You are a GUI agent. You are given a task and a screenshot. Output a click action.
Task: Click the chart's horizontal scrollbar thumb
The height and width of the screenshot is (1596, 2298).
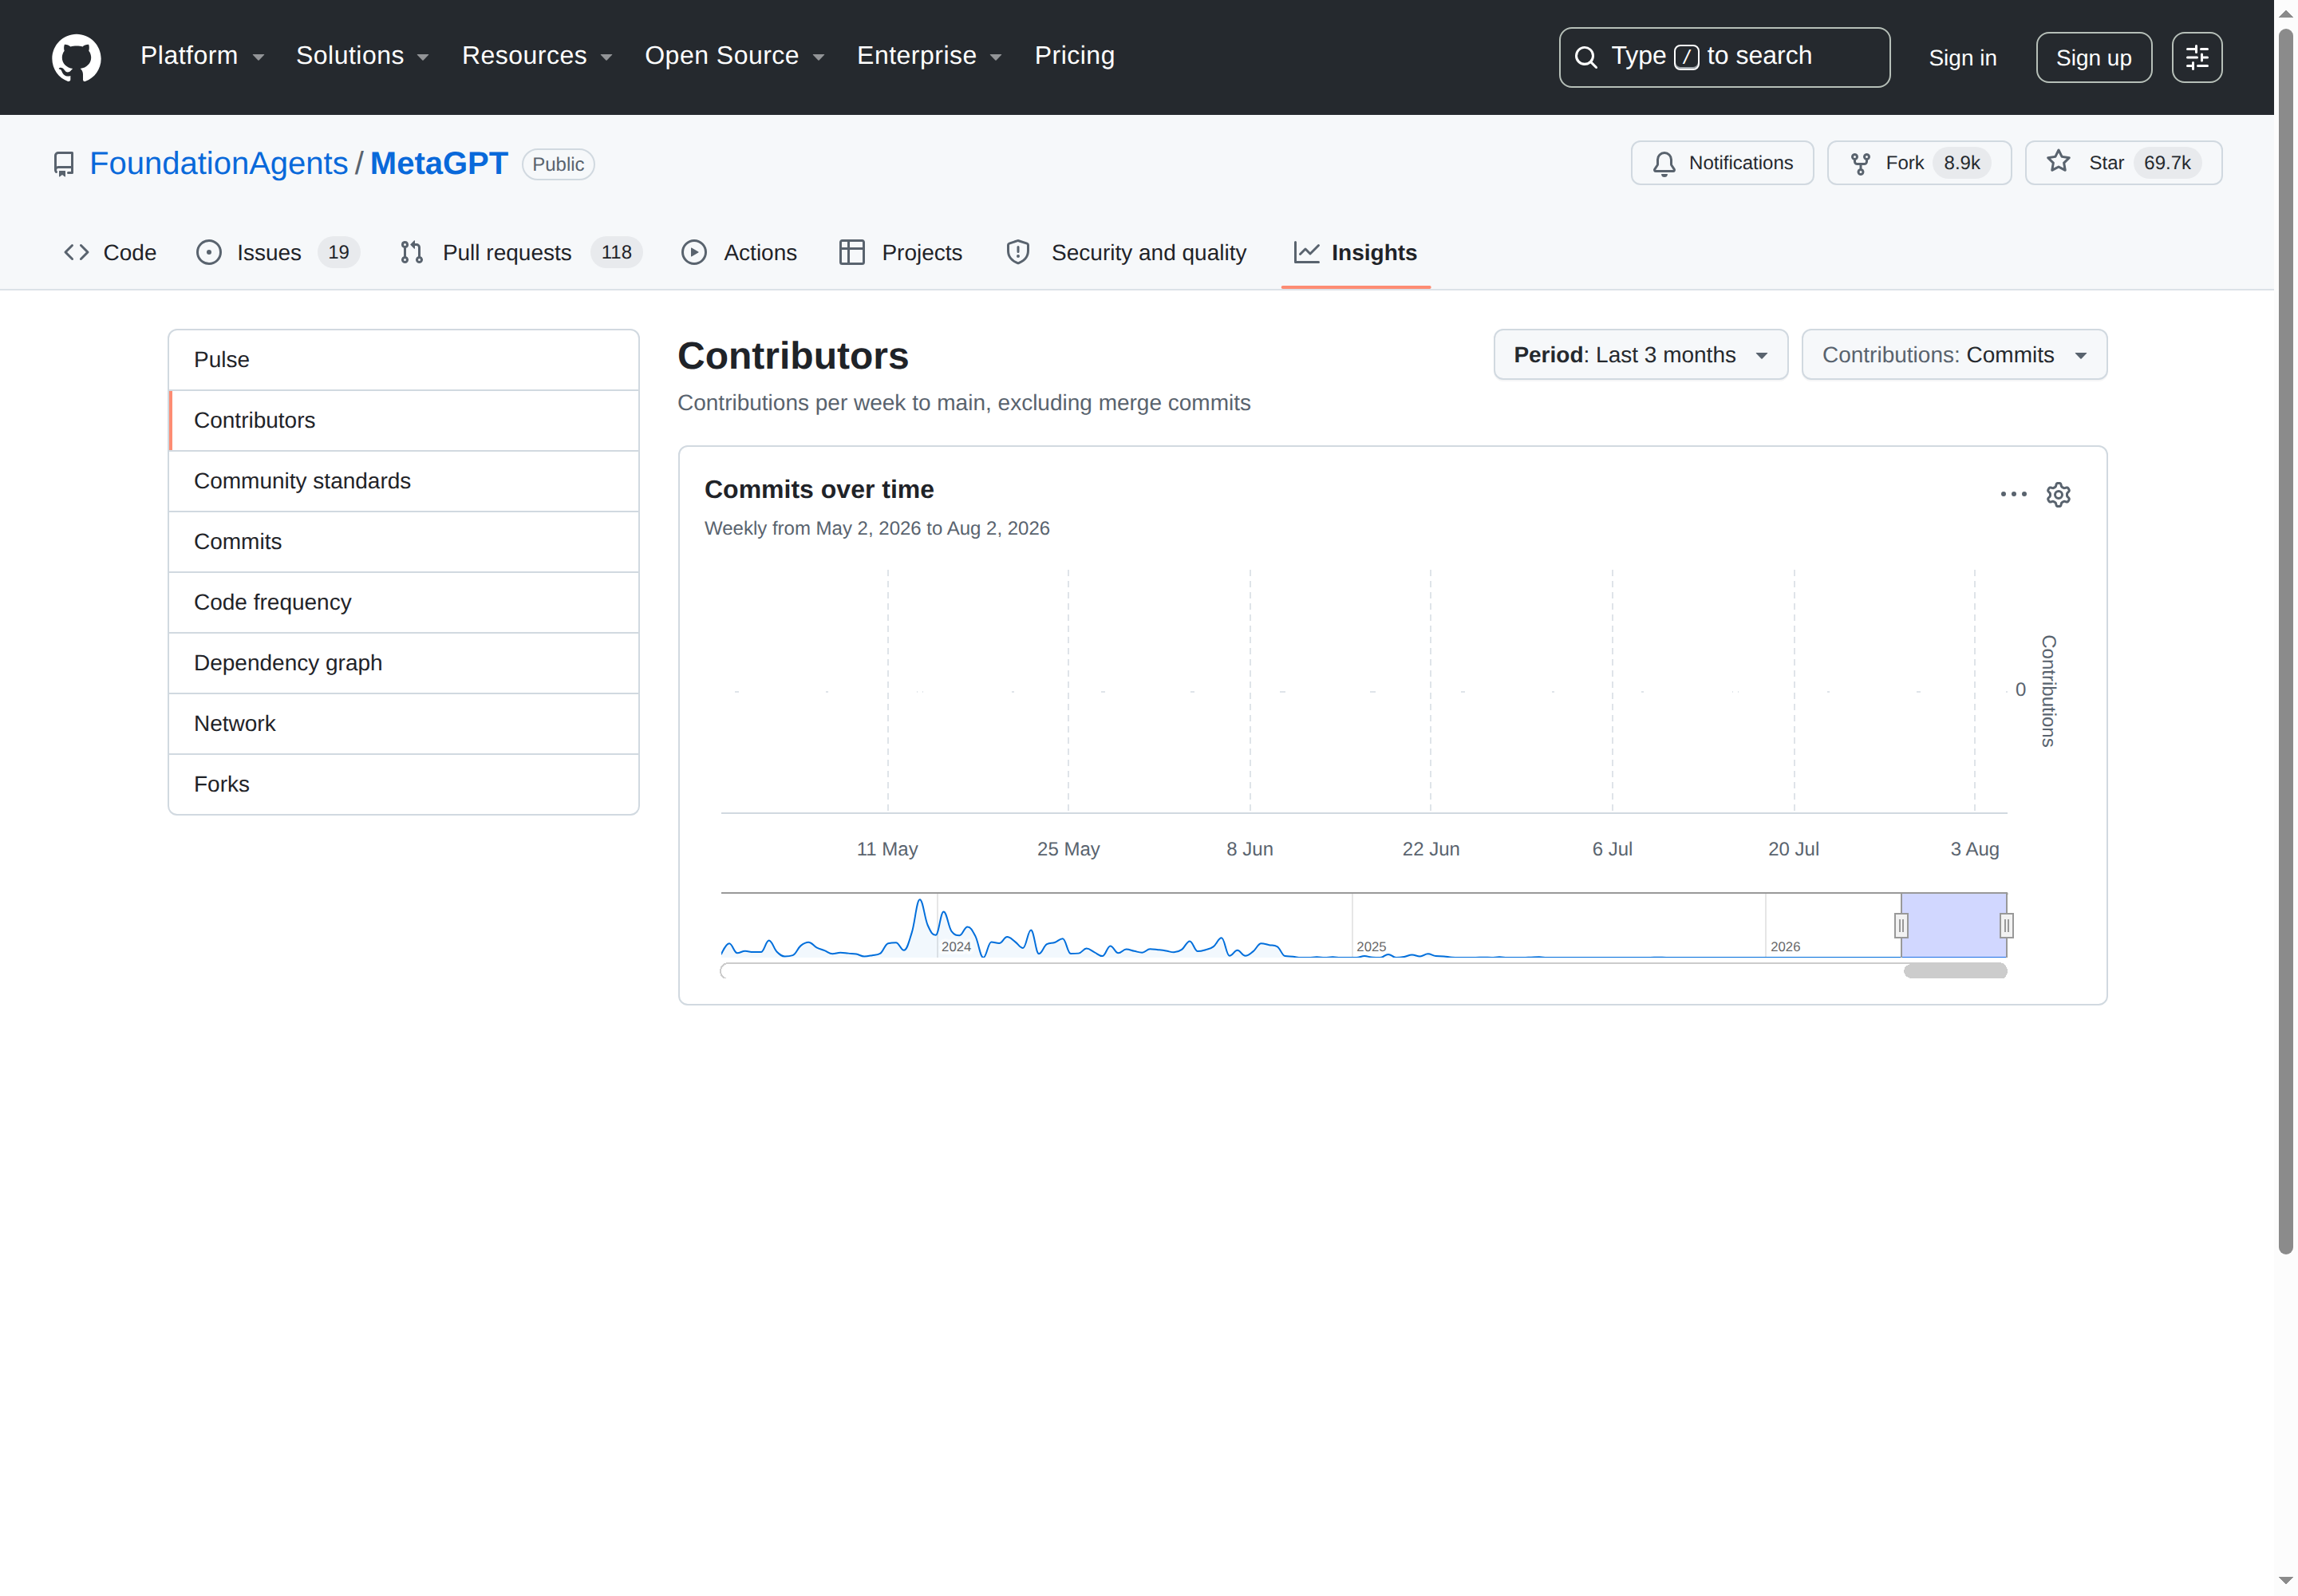point(1954,971)
